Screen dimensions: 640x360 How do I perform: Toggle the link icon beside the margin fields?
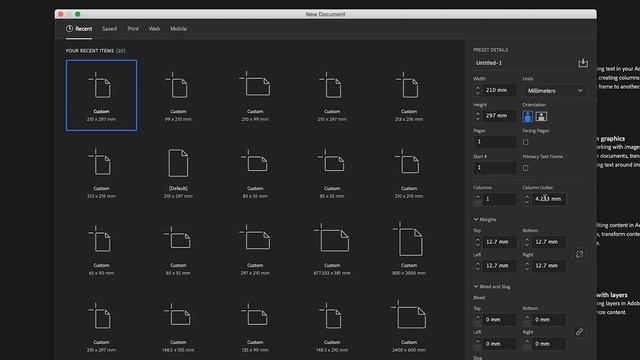[579, 254]
